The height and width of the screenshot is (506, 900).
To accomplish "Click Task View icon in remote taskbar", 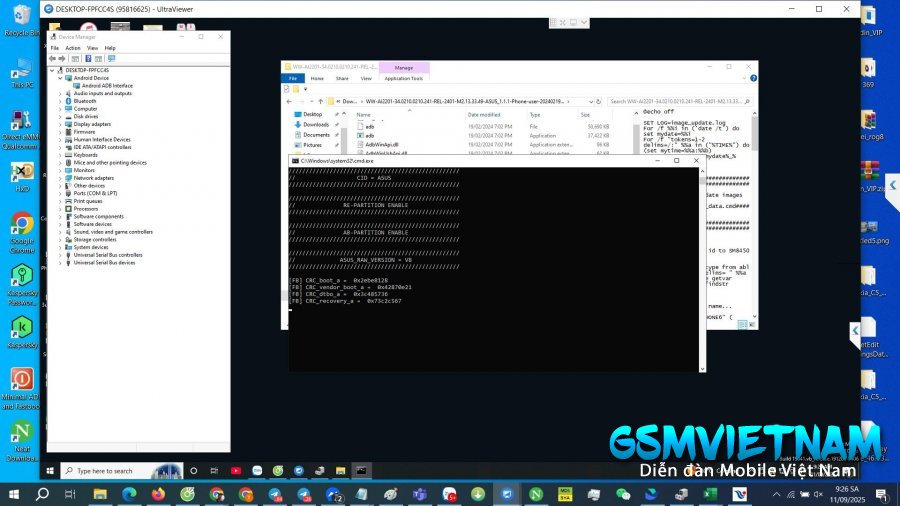I will click(x=214, y=471).
